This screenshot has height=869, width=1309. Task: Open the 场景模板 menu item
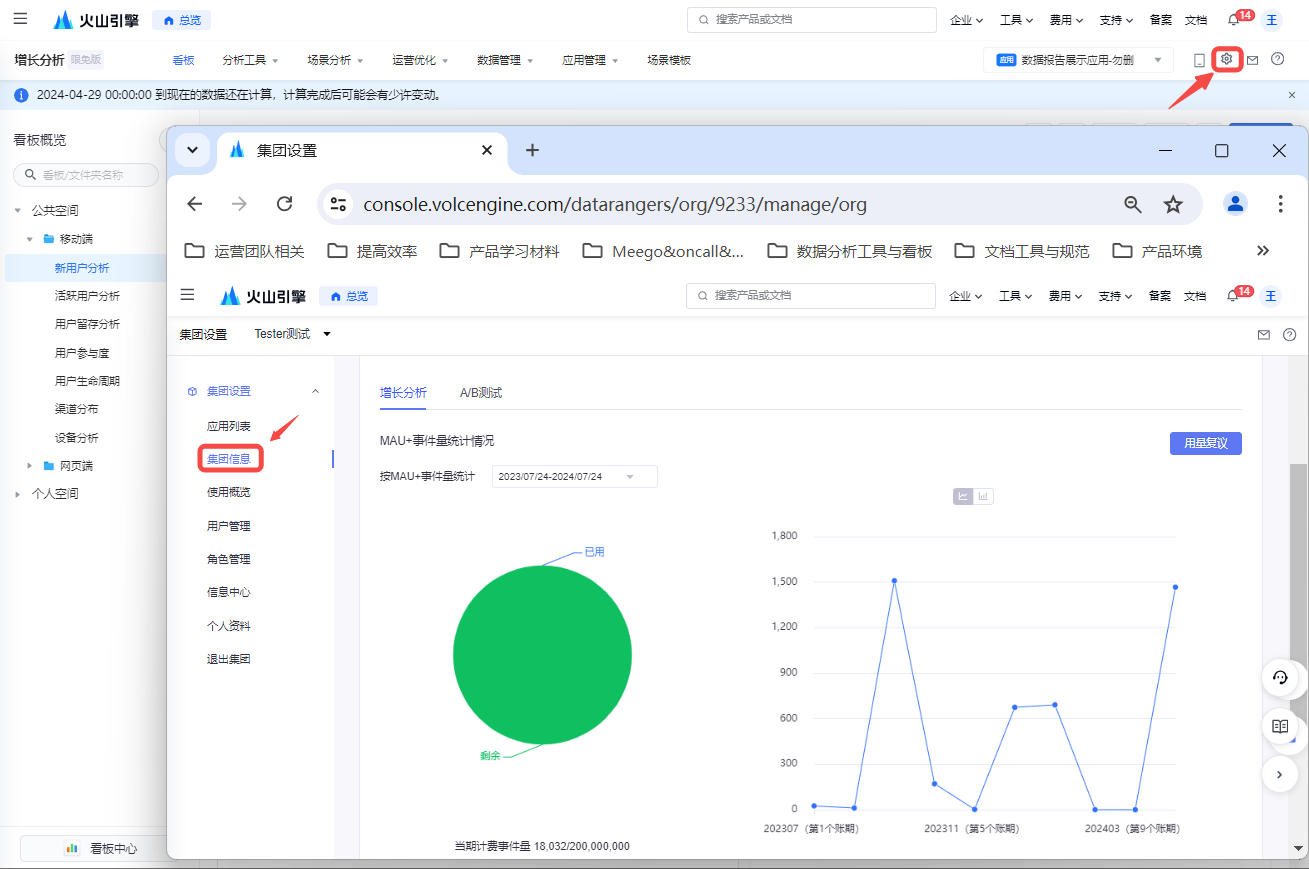pyautogui.click(x=669, y=60)
